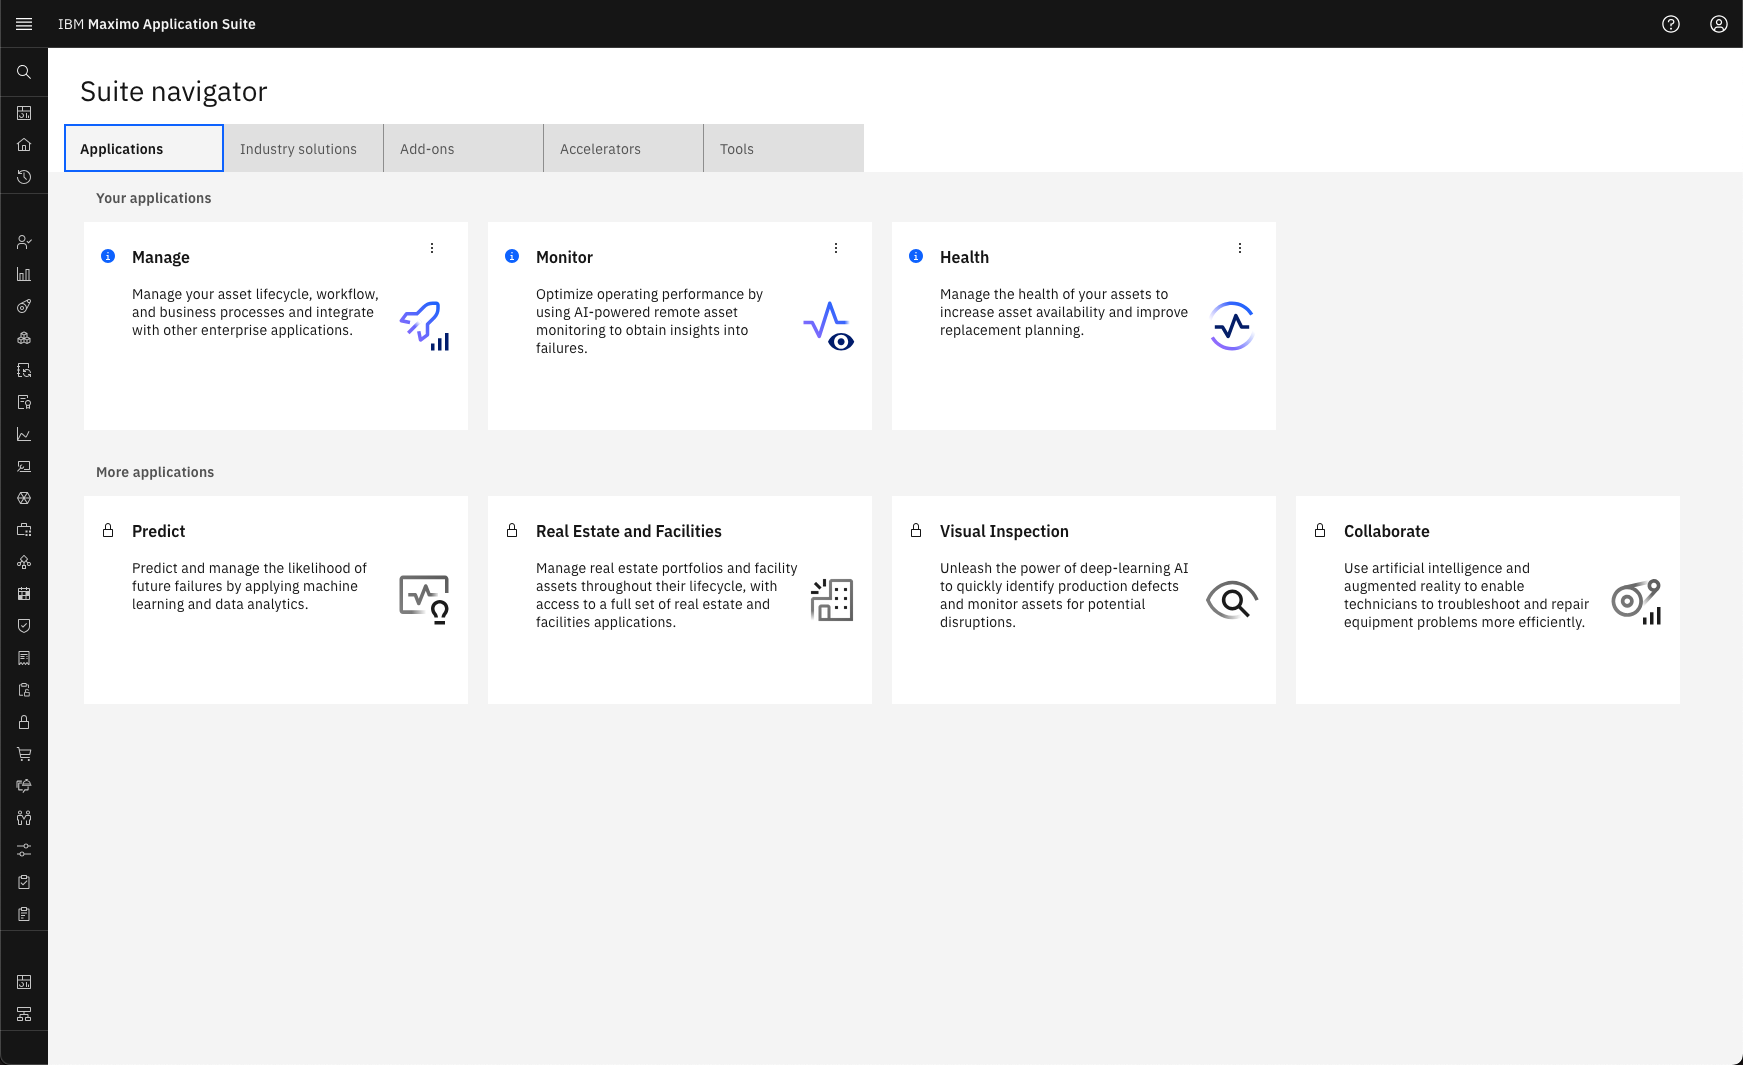1743x1065 pixels.
Task: Open the user profile icon
Action: pos(1719,24)
